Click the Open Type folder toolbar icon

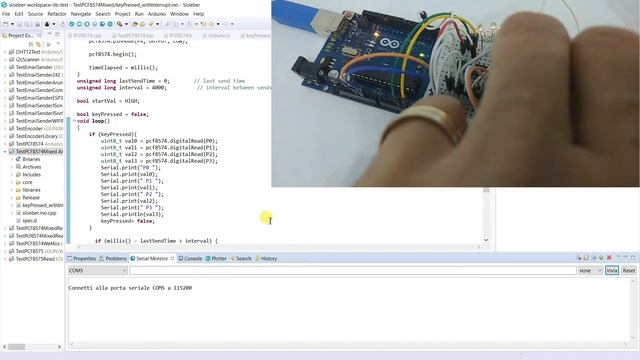point(134,24)
